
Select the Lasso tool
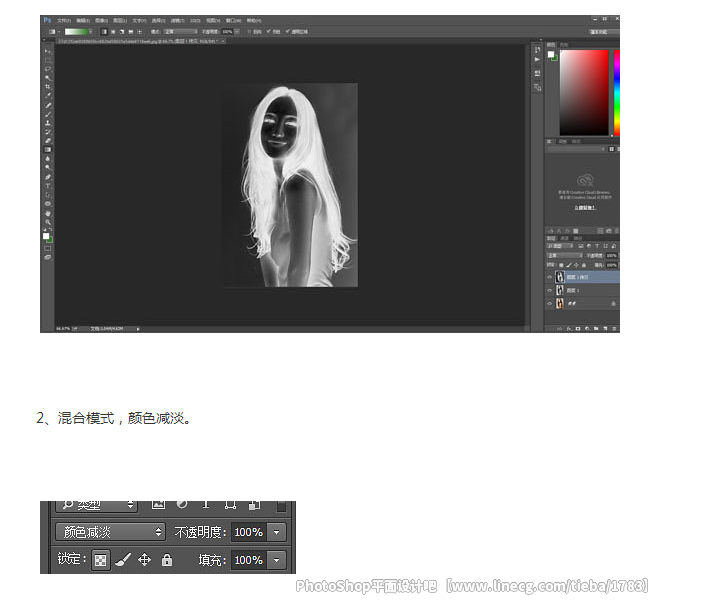[x=48, y=69]
